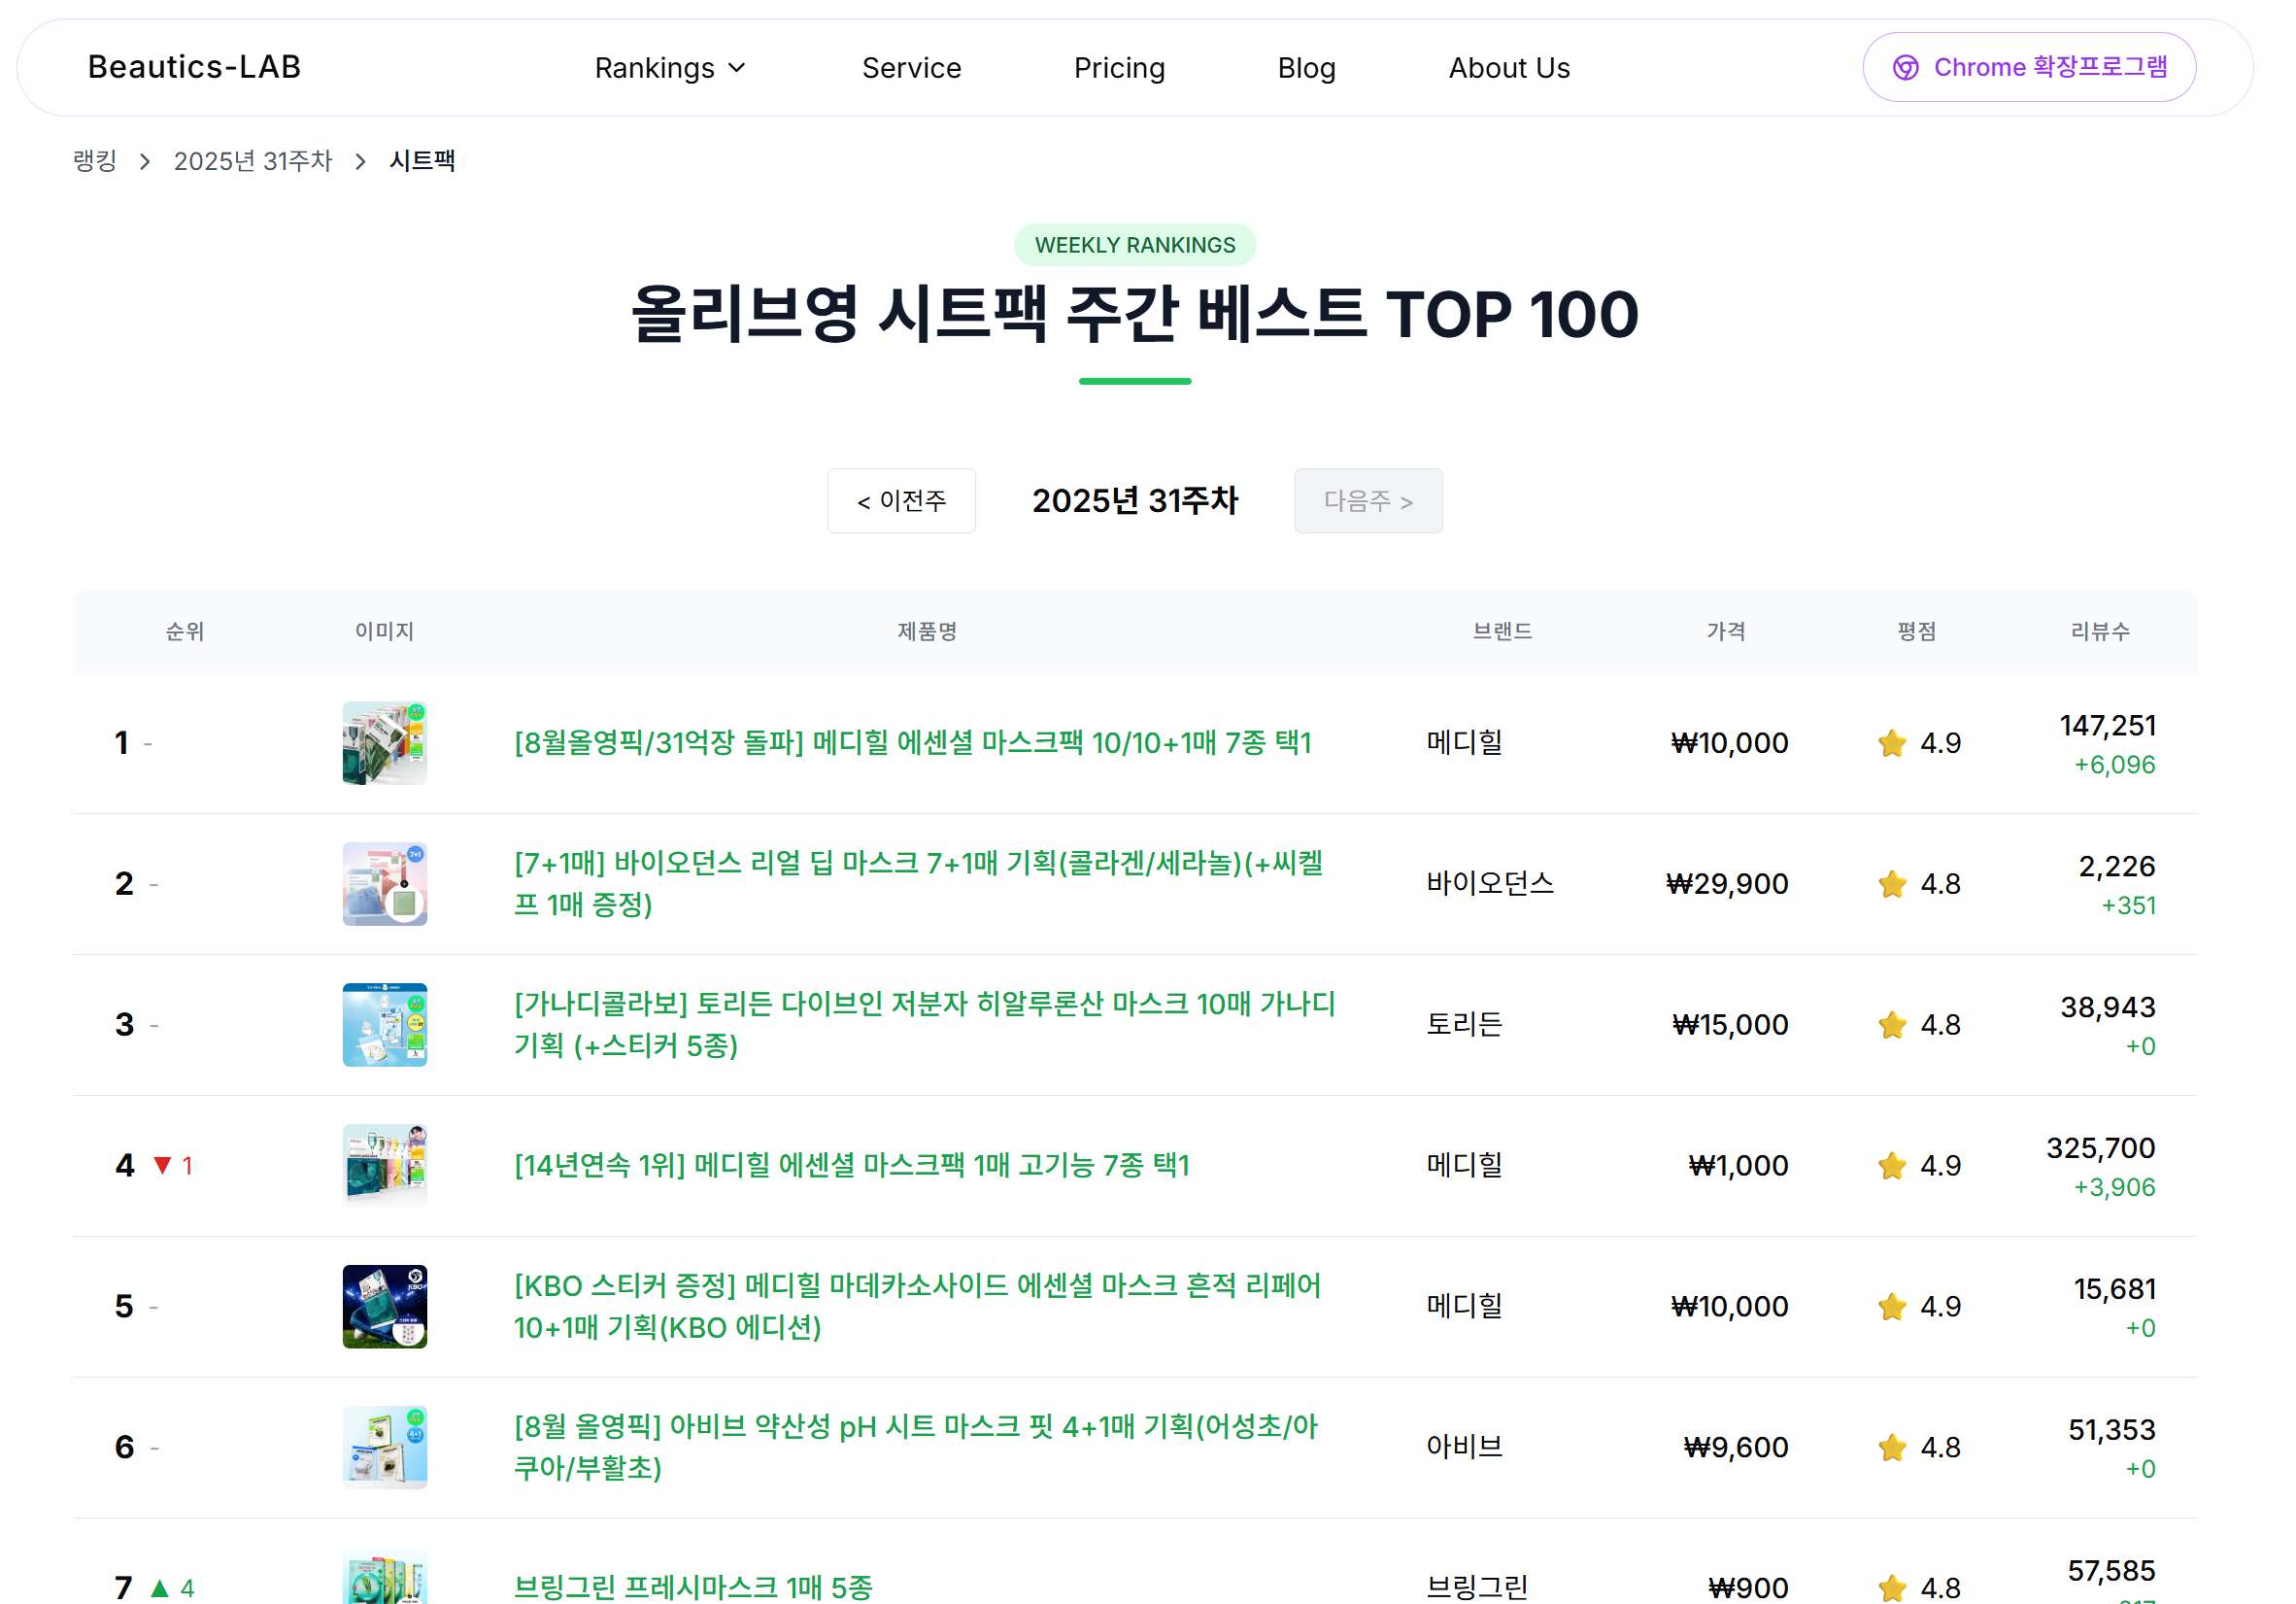
Task: Click the 아비브 brand cell
Action: [x=1464, y=1447]
